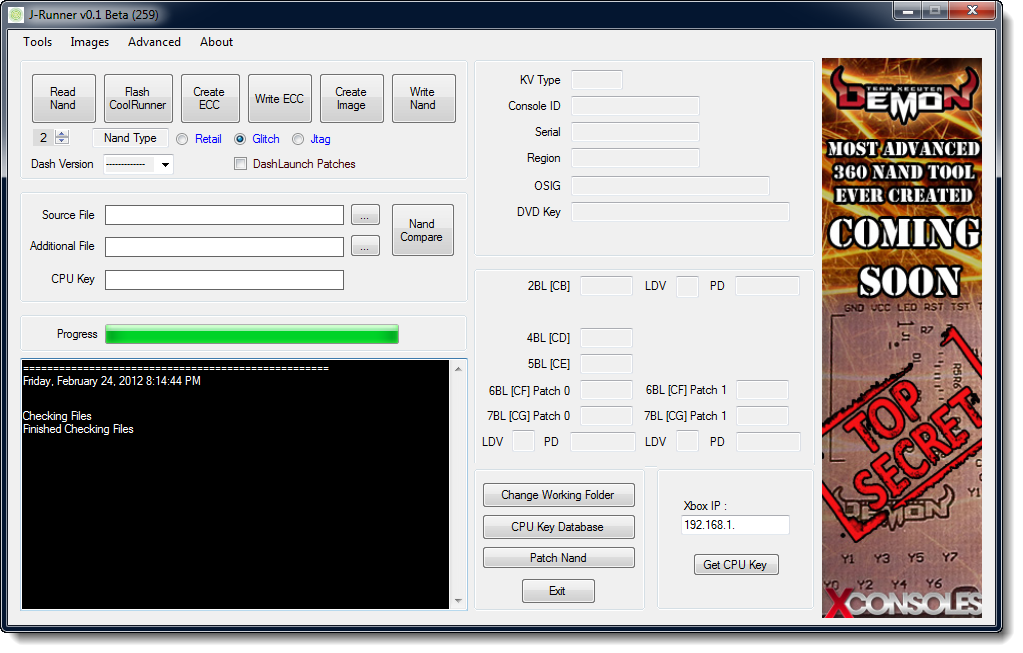
Task: Open the Tools menu
Action: 38,42
